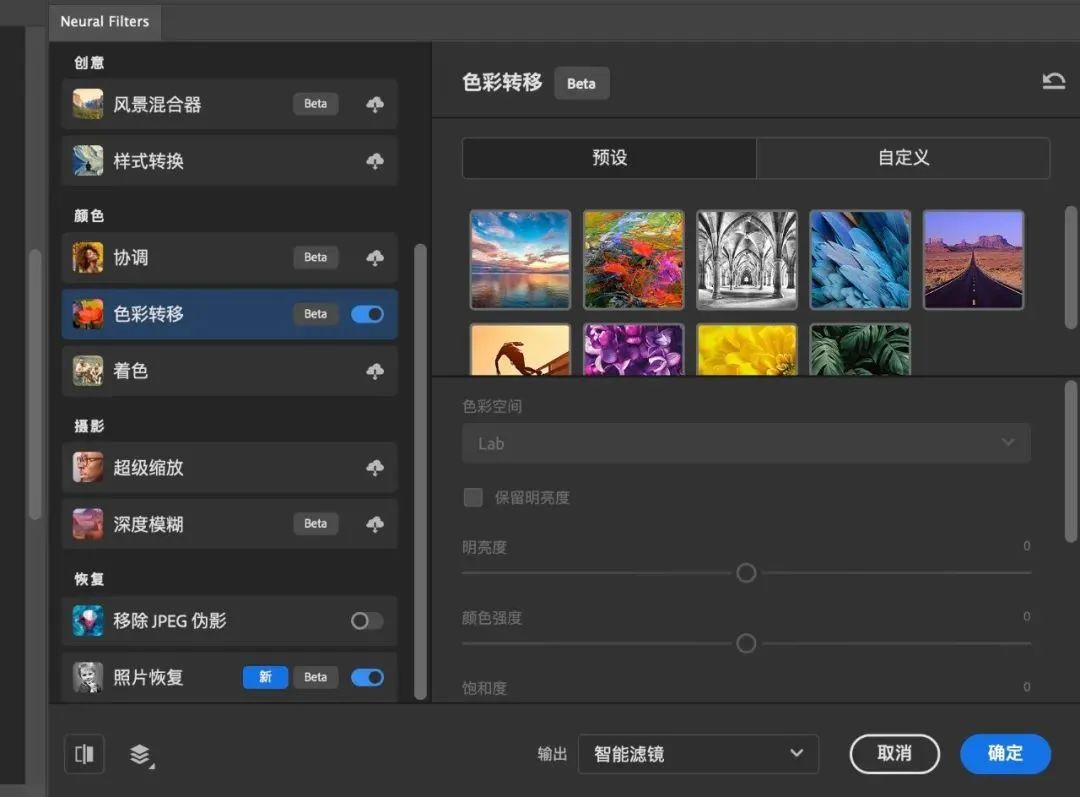Click the reset arrow icon top right
The height and width of the screenshot is (797, 1080).
1054,80
